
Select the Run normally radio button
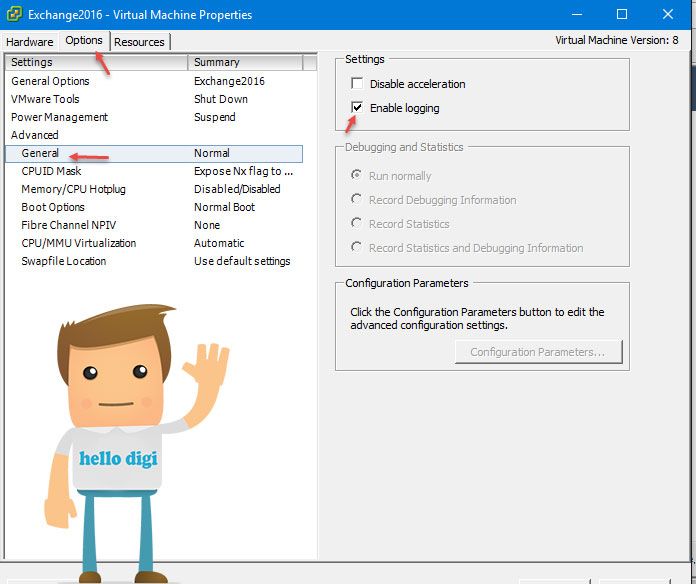click(x=356, y=175)
